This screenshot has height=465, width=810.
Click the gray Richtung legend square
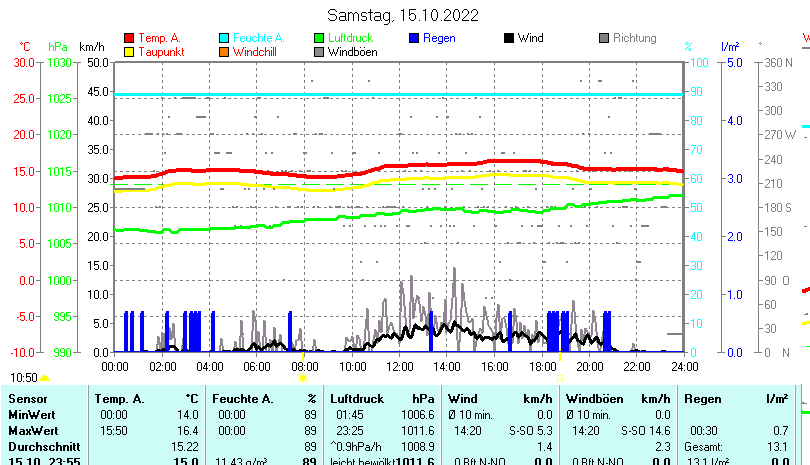coord(604,39)
